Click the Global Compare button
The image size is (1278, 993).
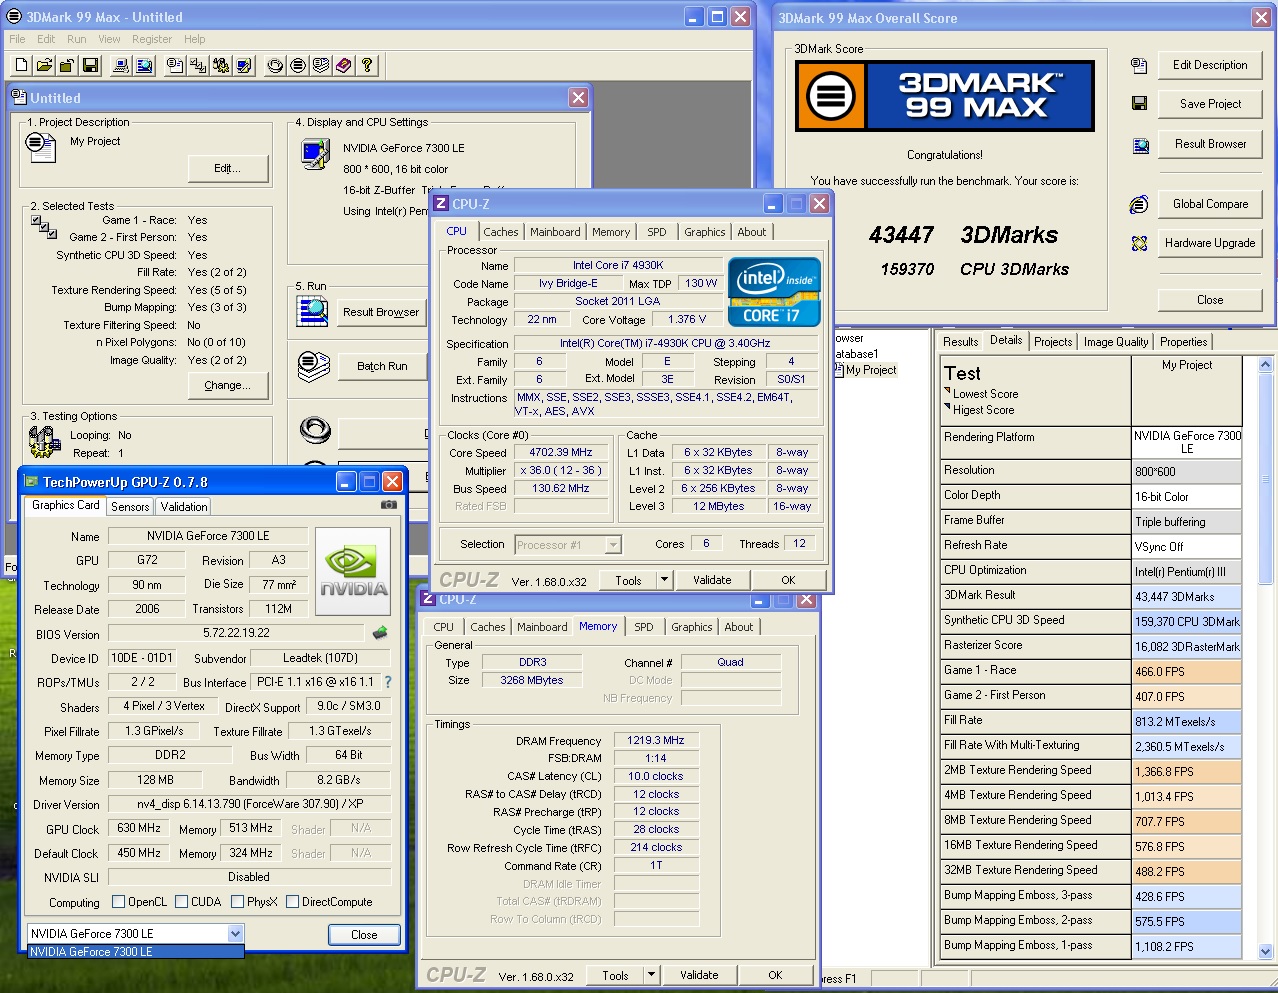click(1210, 204)
